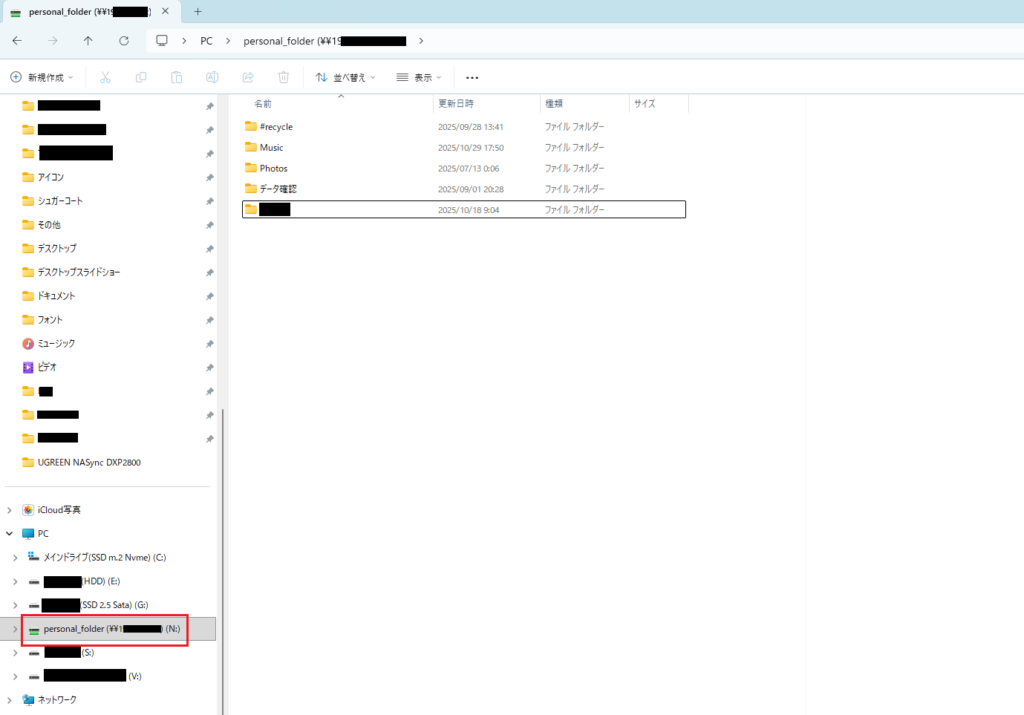Expand the ネットワーク tree node
This screenshot has width=1024, height=715.
[10, 700]
